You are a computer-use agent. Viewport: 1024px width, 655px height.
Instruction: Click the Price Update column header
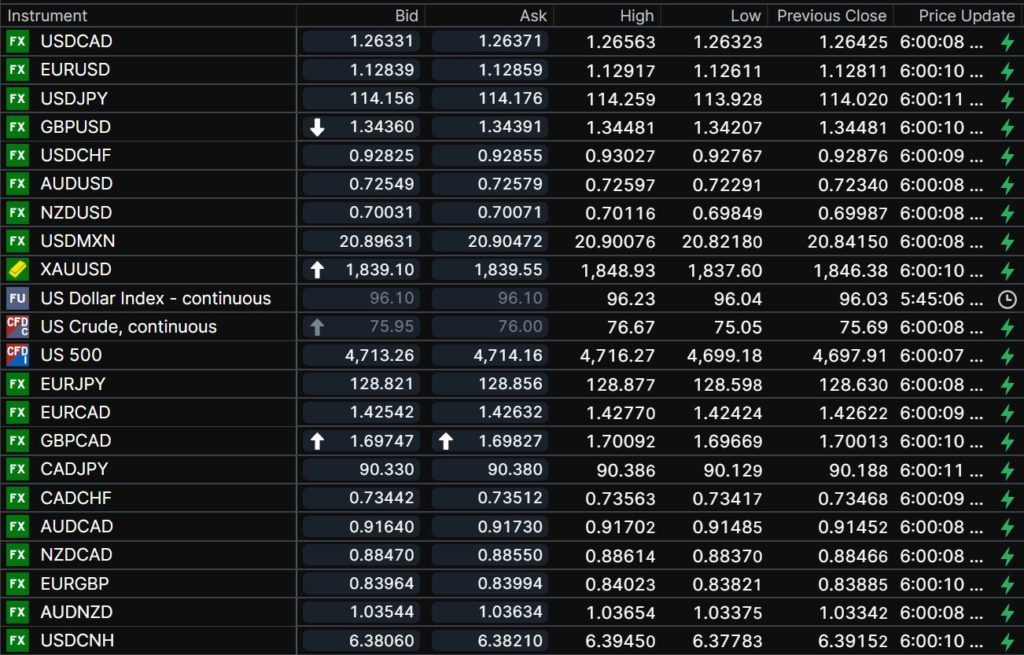pyautogui.click(x=966, y=15)
